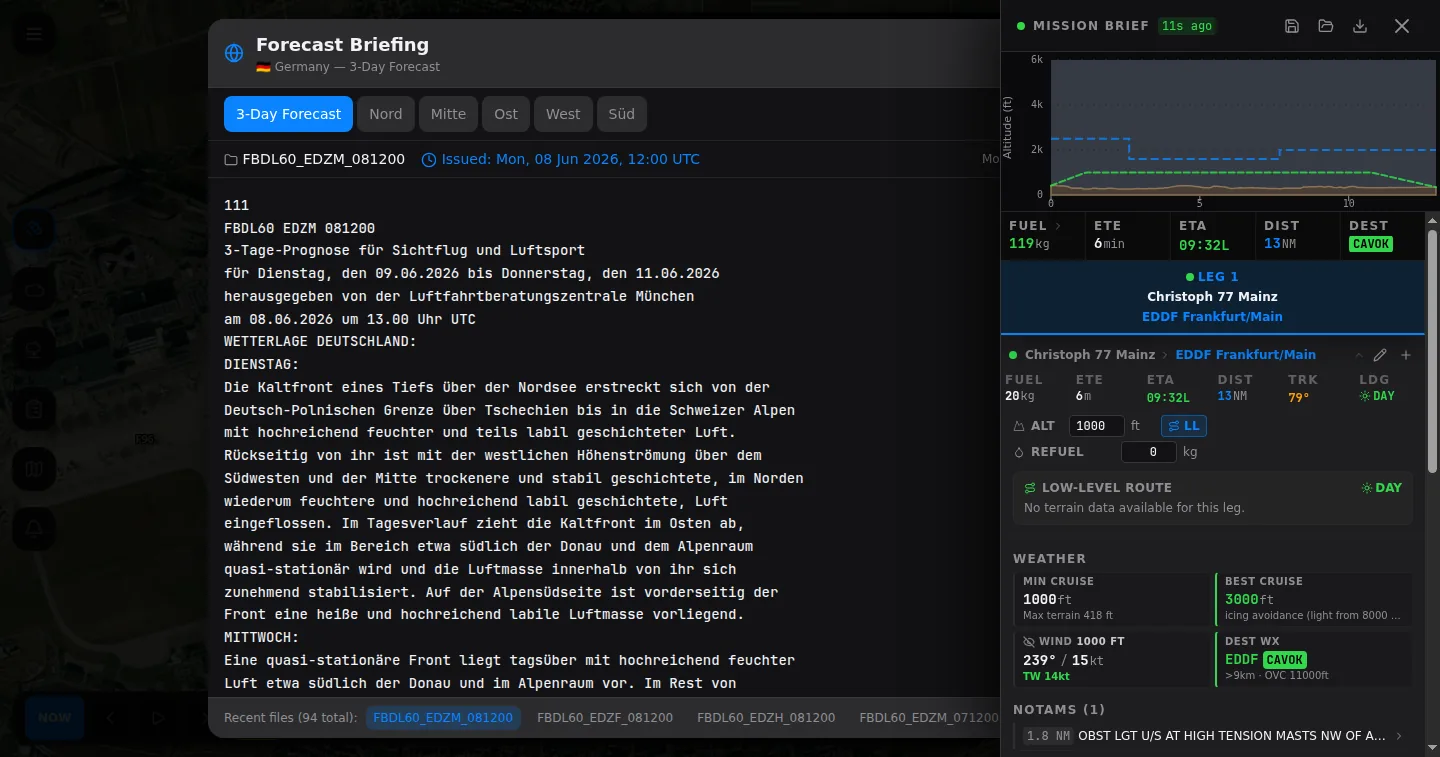Click the 1.8 NM OBST LGT NOTAM entry

pyautogui.click(x=1213, y=736)
